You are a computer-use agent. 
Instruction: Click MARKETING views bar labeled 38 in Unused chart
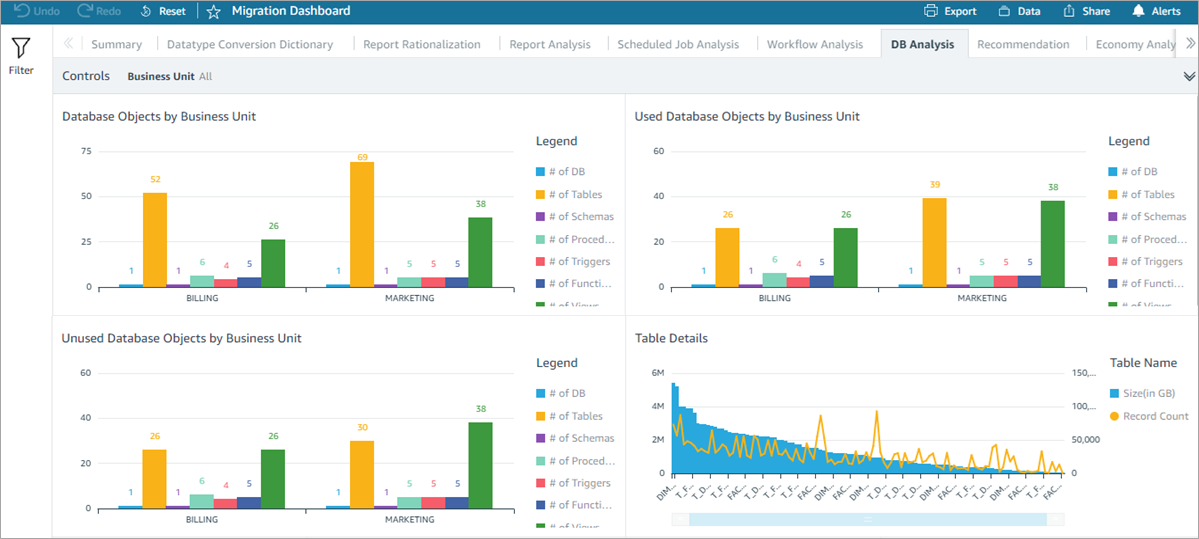pos(480,466)
